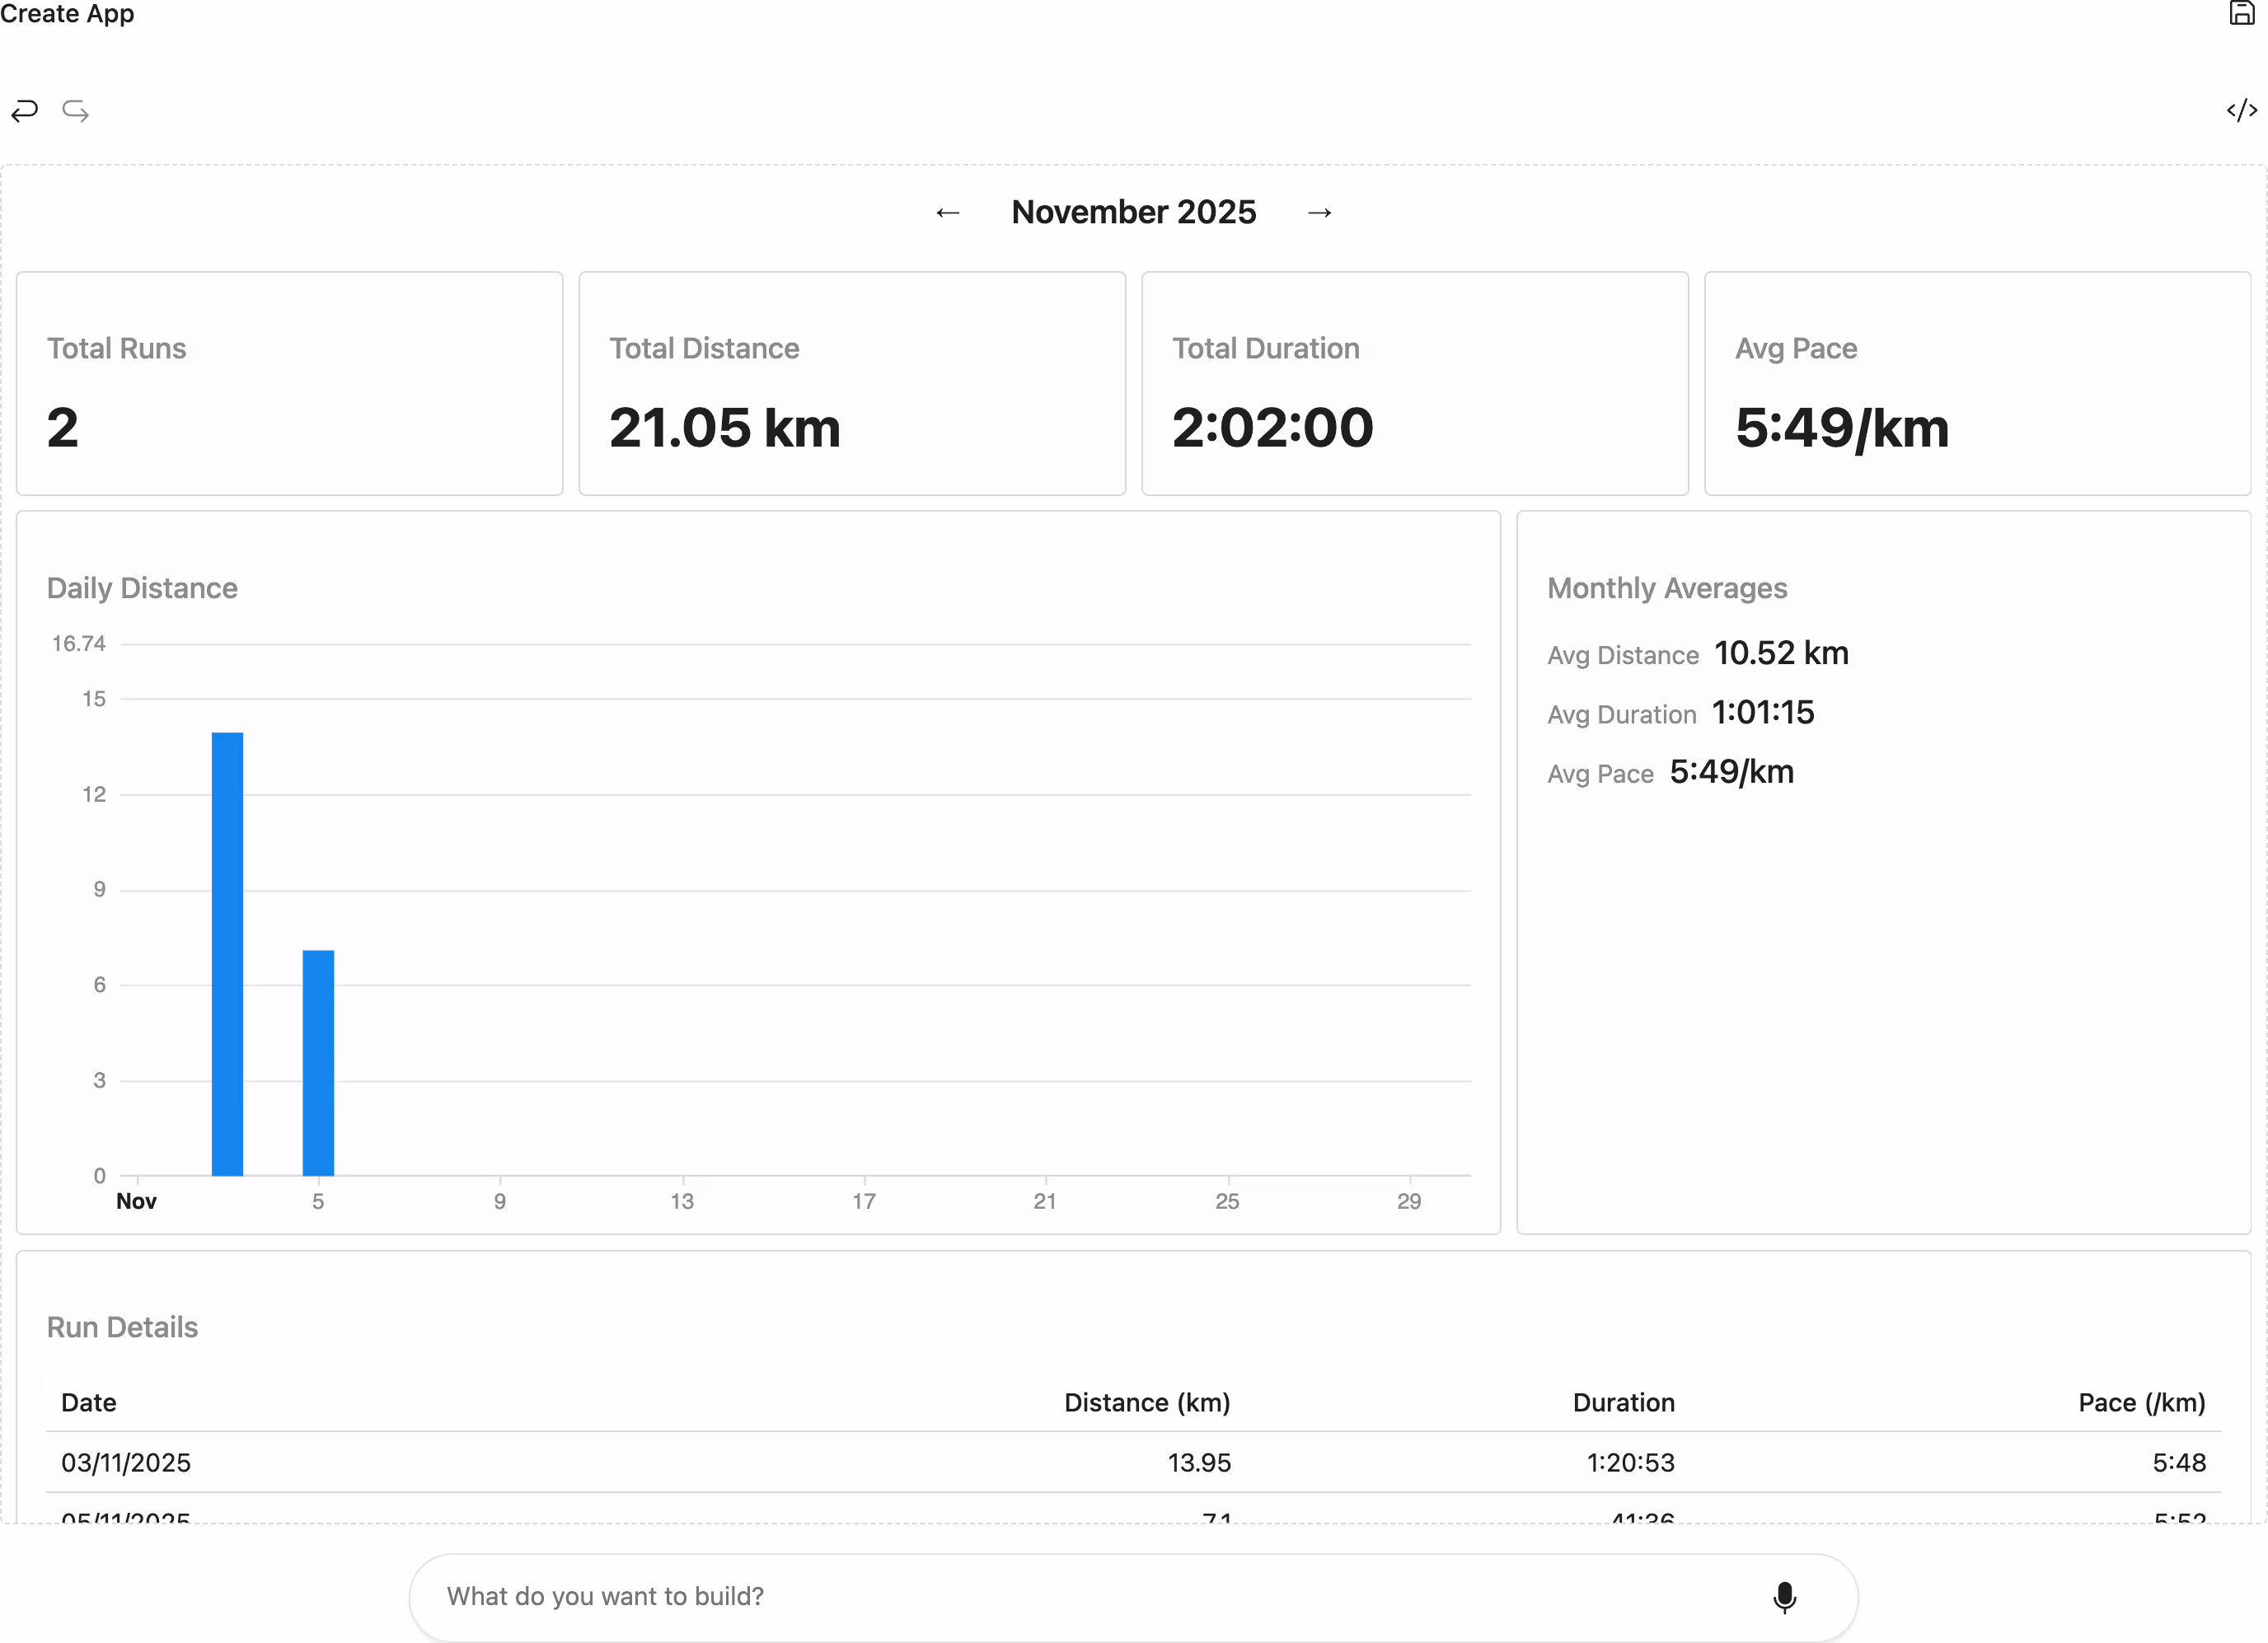The image size is (2268, 1643).
Task: Click the Pace (/km) column header
Action: [x=2140, y=1402]
